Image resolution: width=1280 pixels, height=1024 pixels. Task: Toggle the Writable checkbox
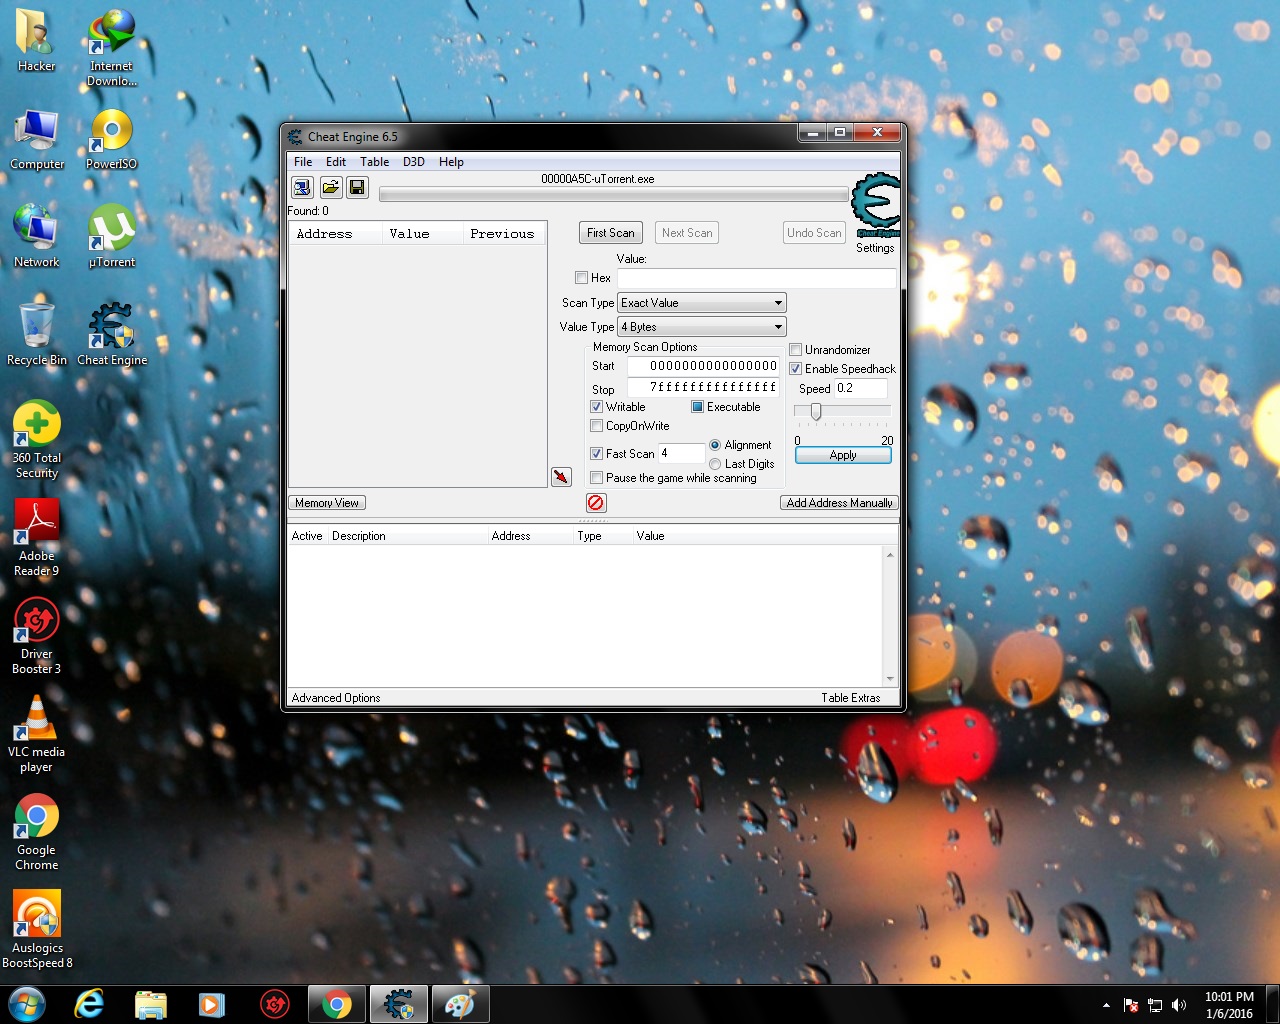click(596, 407)
